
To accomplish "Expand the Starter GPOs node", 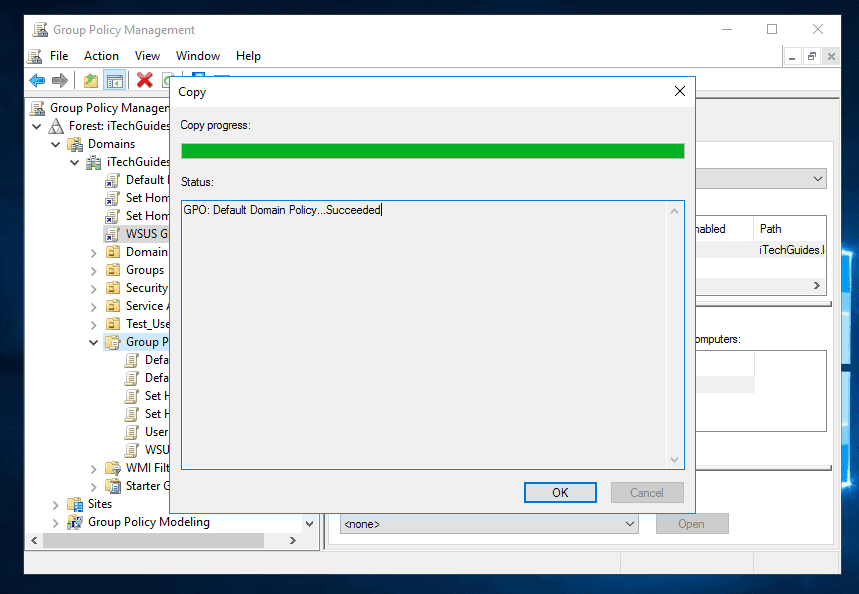I will [x=94, y=487].
